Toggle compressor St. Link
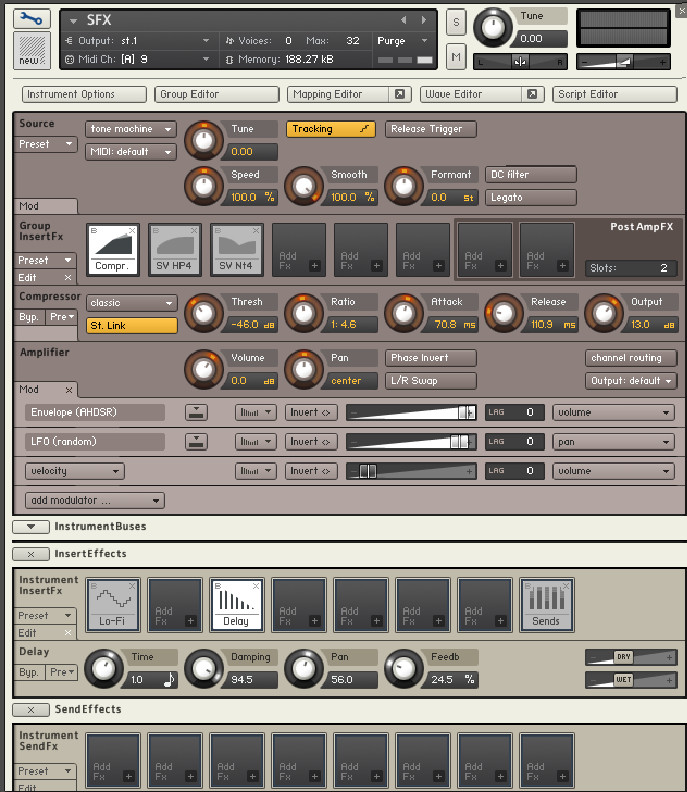 131,326
